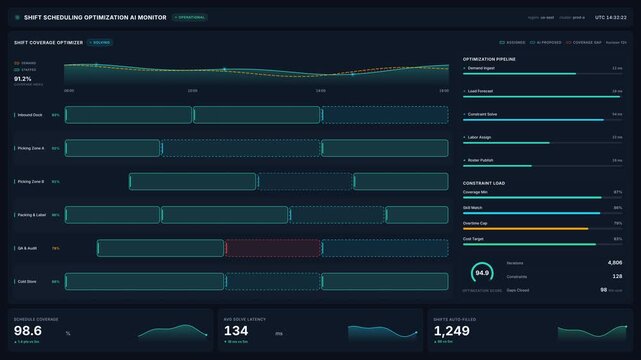Click the Constraint Solve pipeline progress bar
Viewport: 641px width, 360px height.
pyautogui.click(x=542, y=120)
